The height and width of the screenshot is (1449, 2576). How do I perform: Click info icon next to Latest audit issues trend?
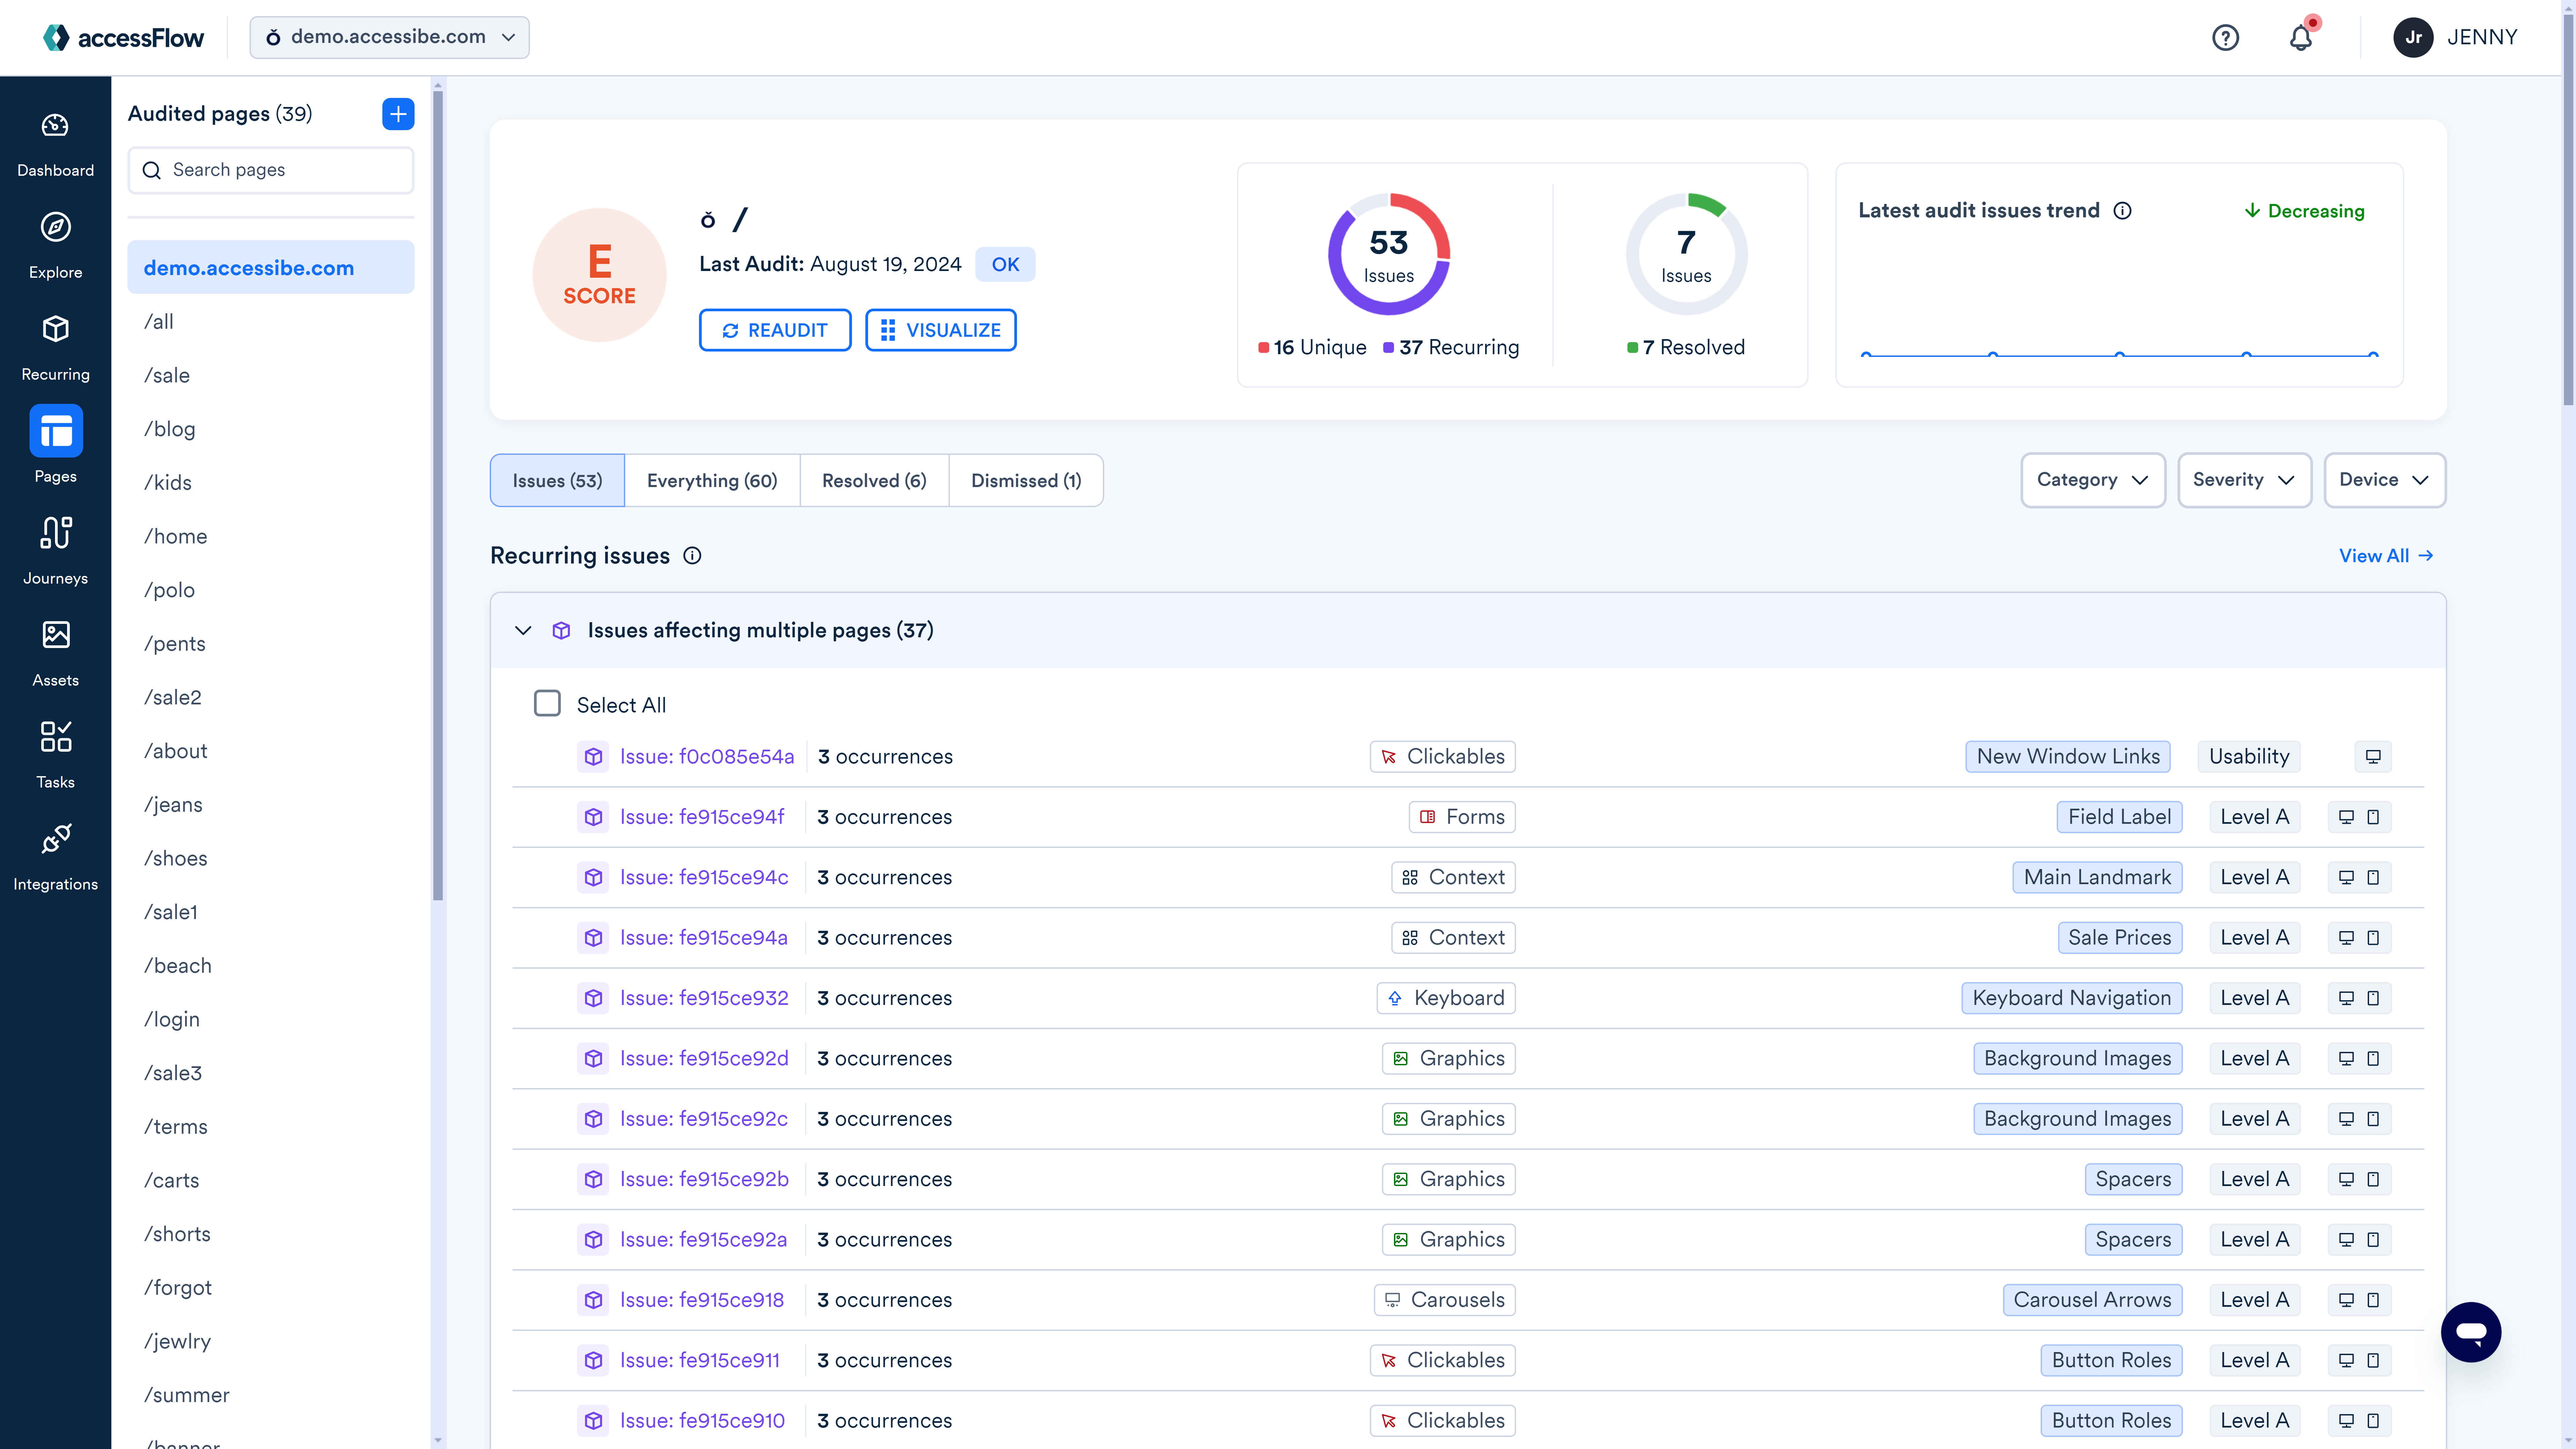(2122, 211)
